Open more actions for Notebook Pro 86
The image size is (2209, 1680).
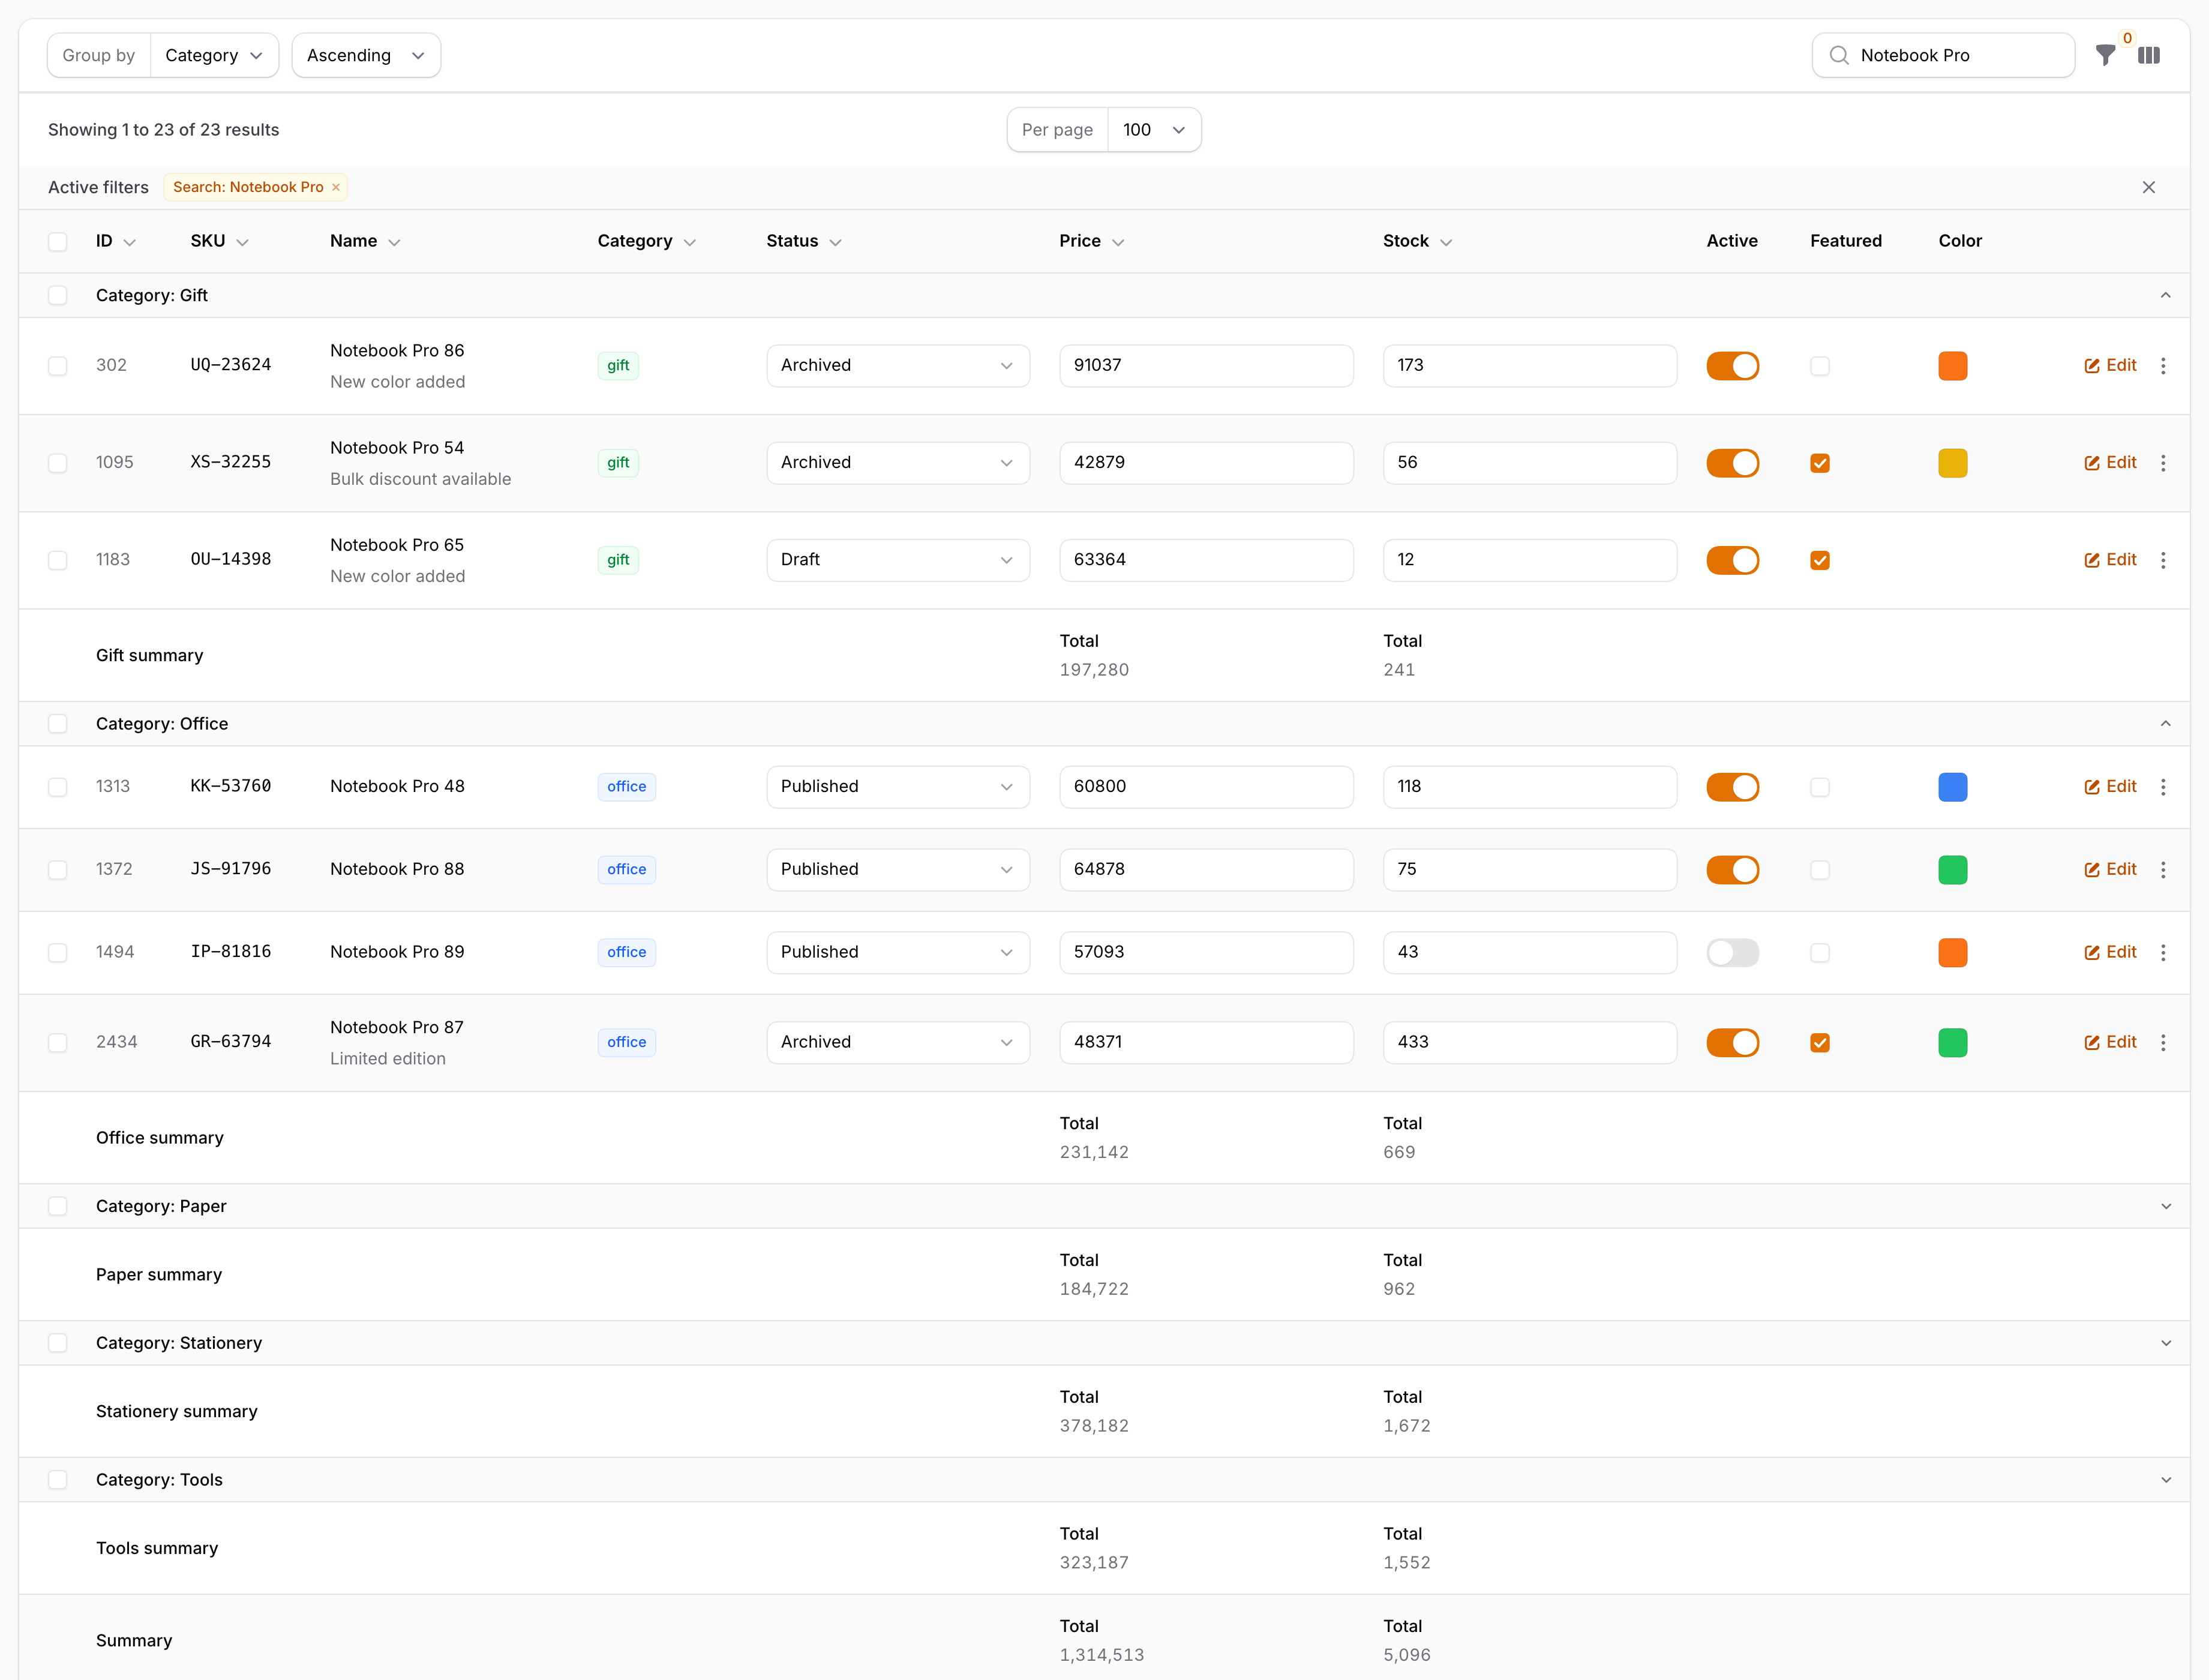[x=2163, y=366]
